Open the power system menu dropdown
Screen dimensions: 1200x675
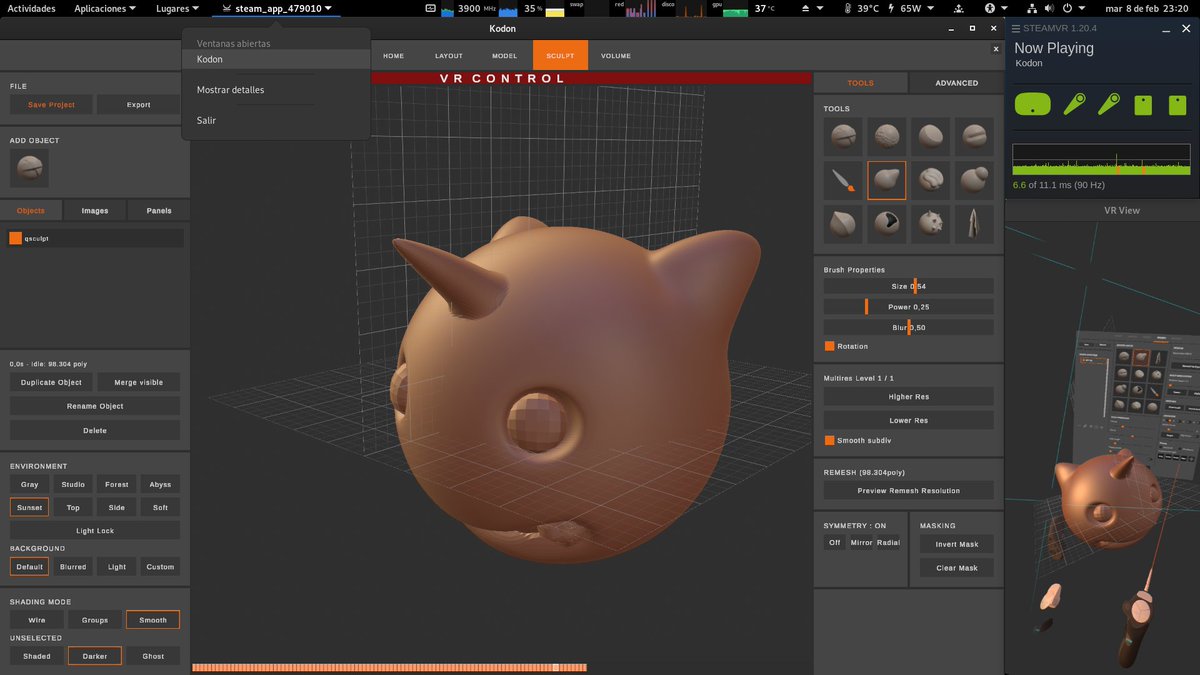click(1072, 8)
